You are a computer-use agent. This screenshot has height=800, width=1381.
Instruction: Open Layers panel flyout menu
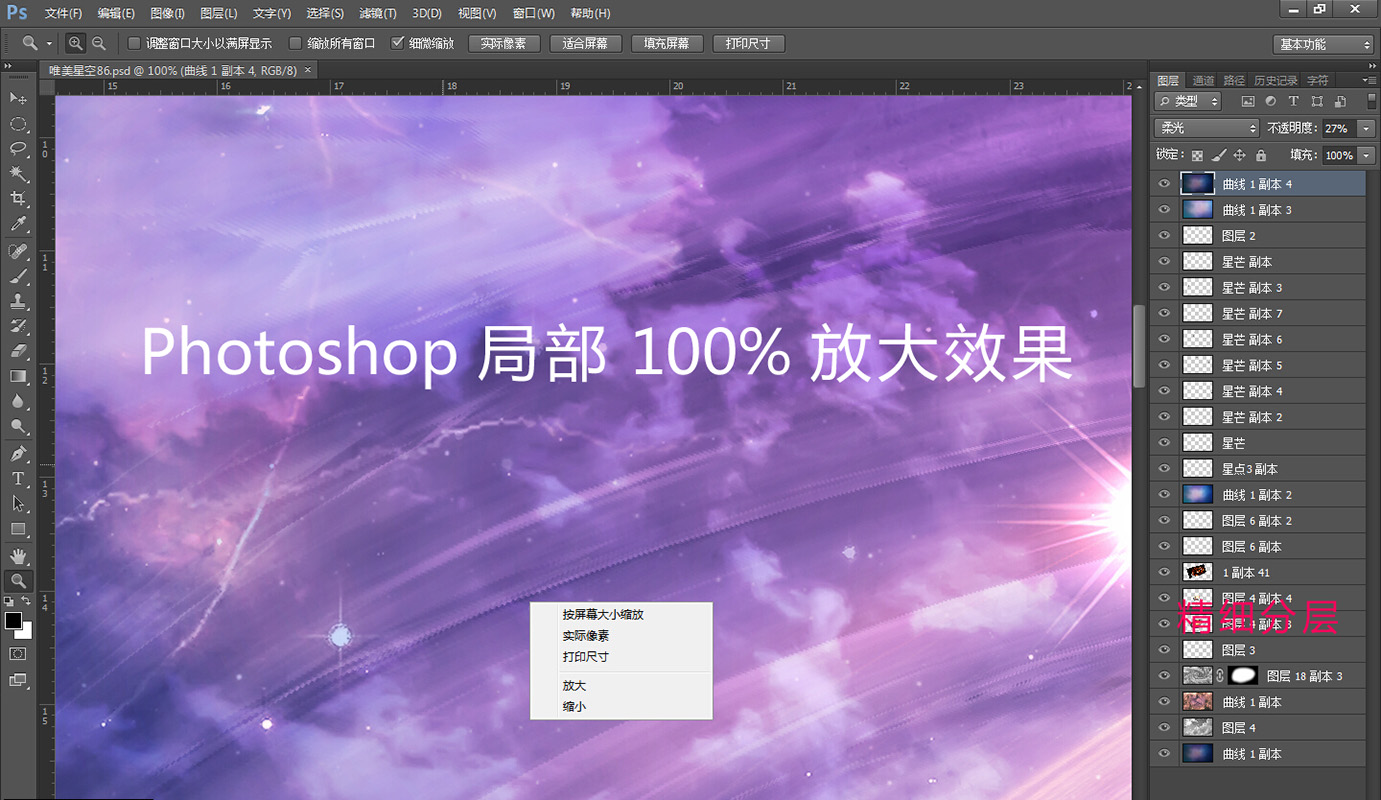[1369, 80]
